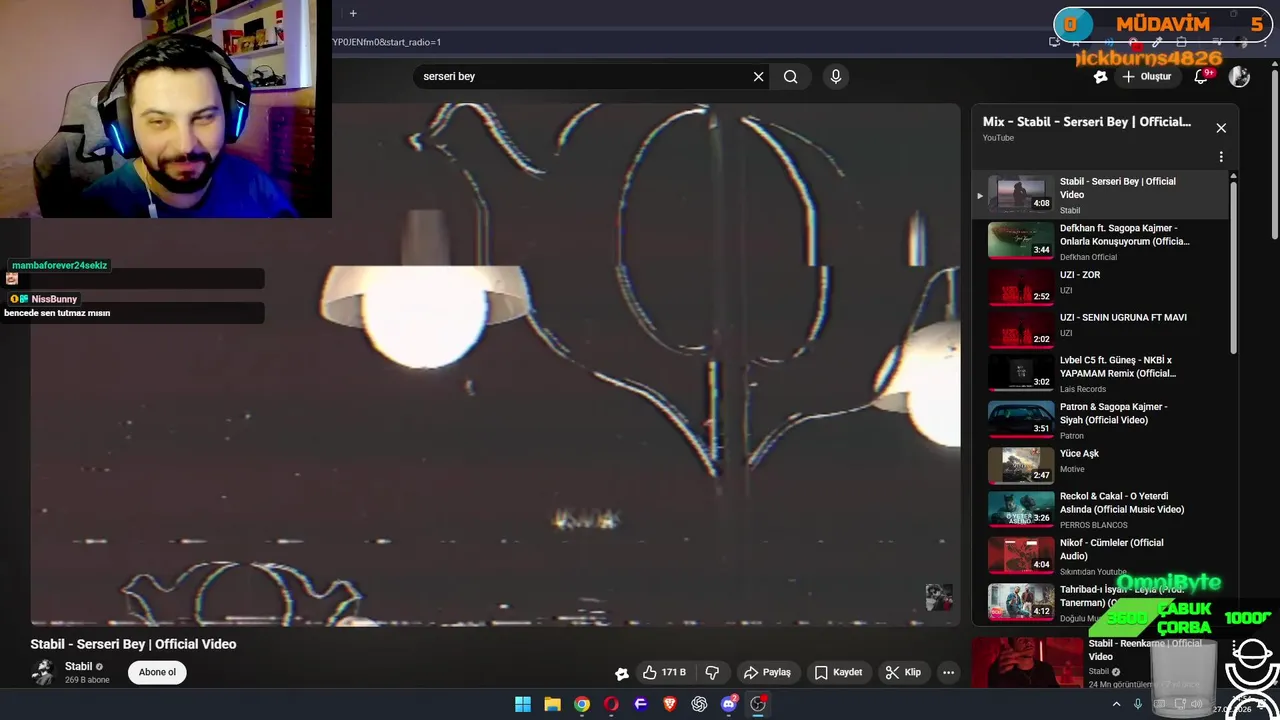Click the star icon left of the like button
The width and height of the screenshot is (1280, 720).
click(x=622, y=673)
